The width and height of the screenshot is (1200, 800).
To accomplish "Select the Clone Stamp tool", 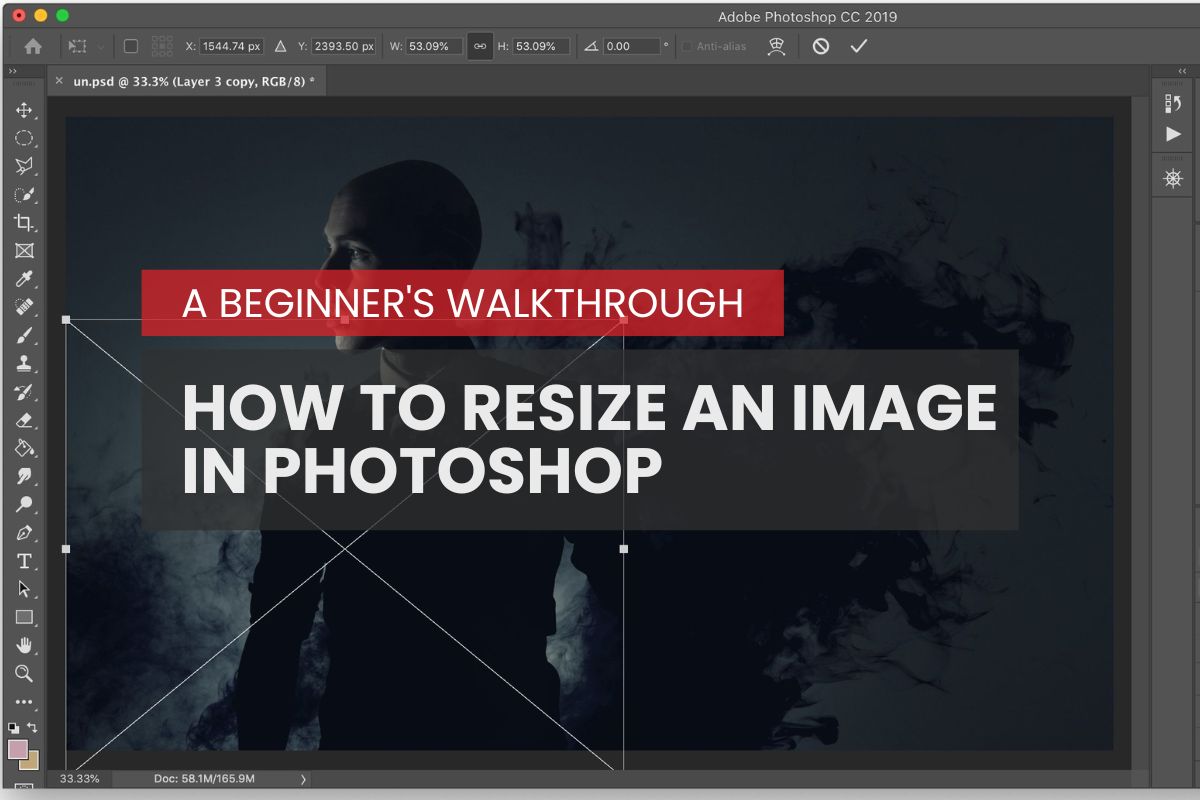I will (x=24, y=363).
